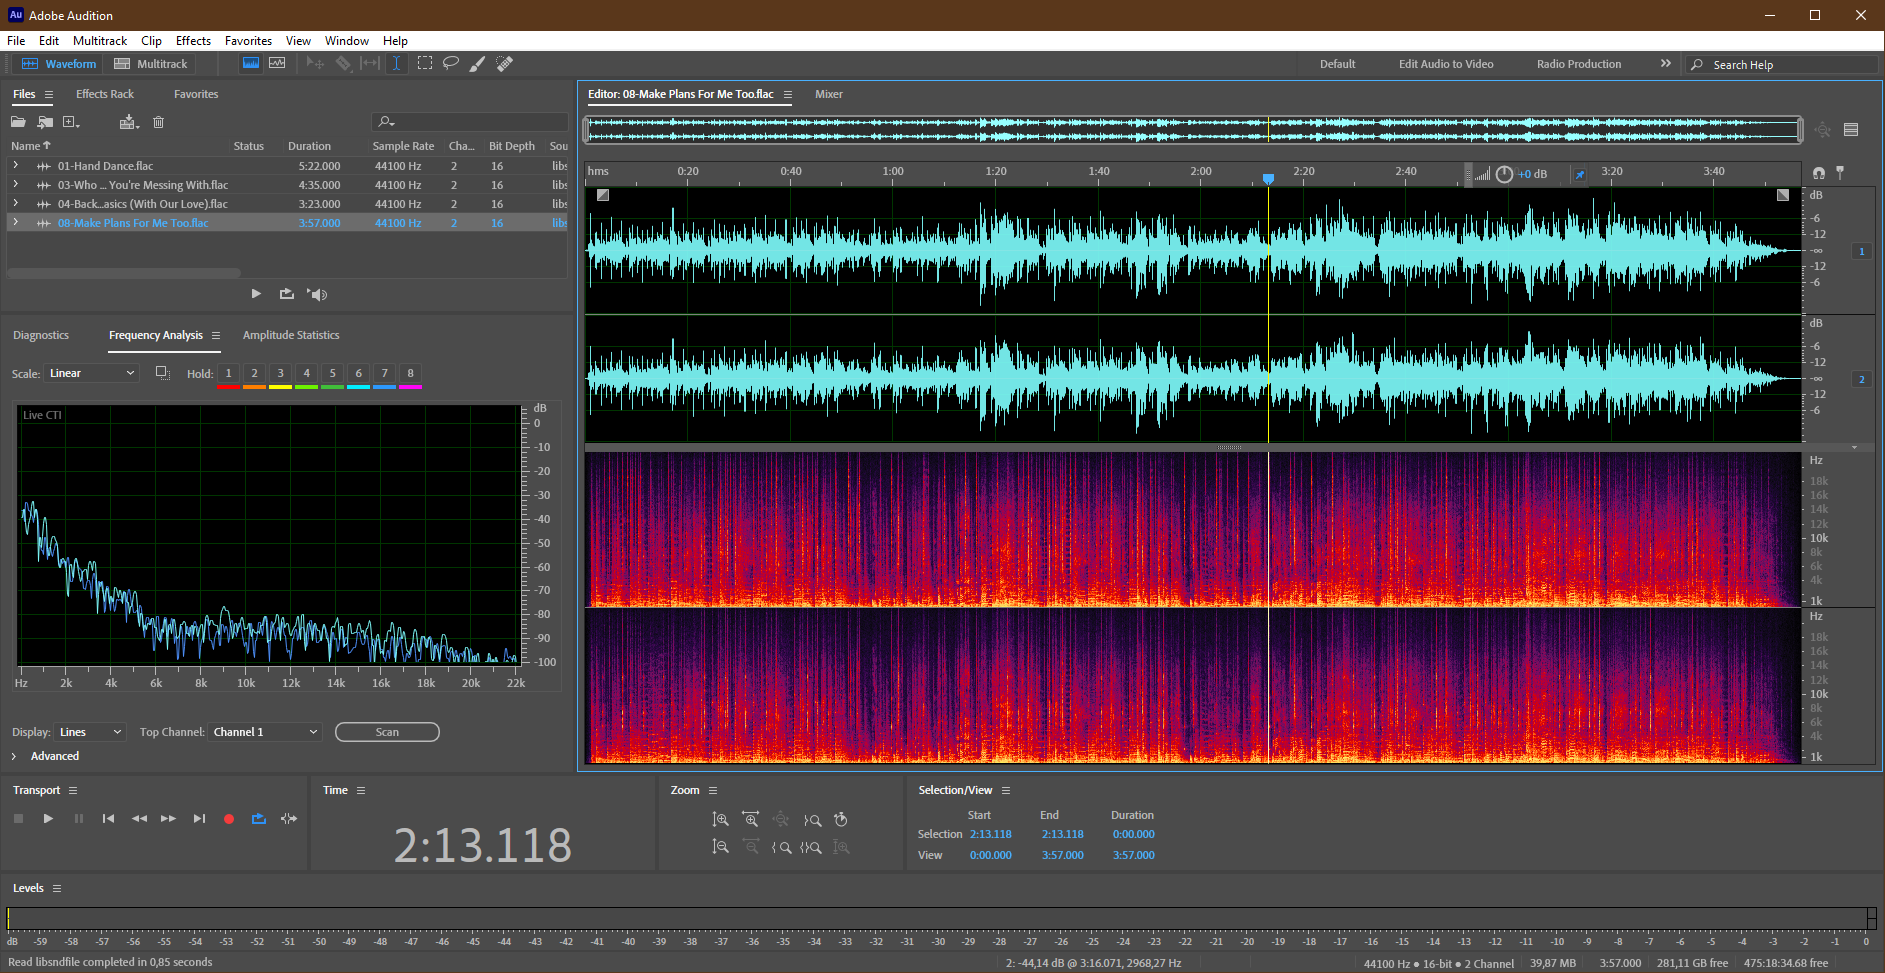Toggle loop playback in Files panel
Screen dimensions: 1885x973
pos(287,294)
